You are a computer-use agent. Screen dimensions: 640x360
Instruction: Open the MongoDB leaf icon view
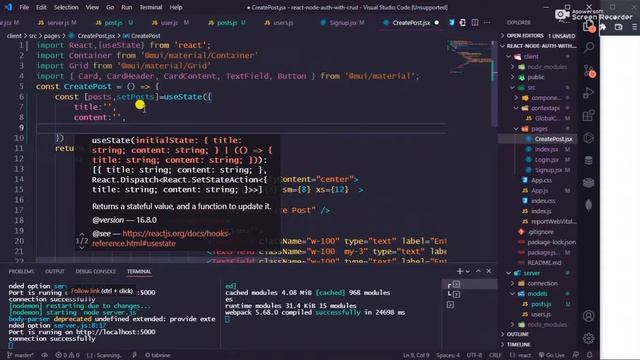[589, 204]
